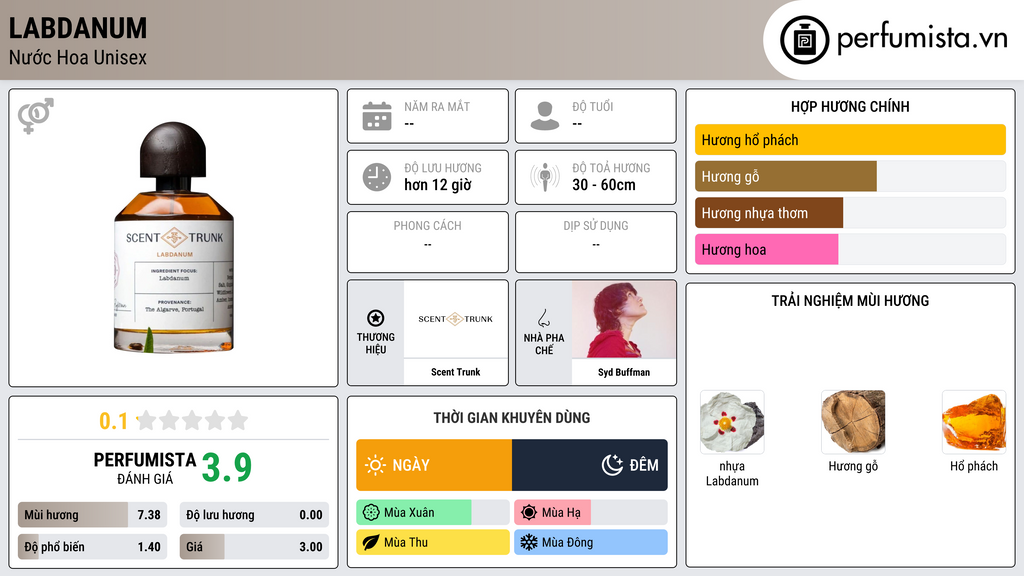Select the Hổ phách amber note image
Viewport: 1024px width, 576px height.
tap(974, 422)
